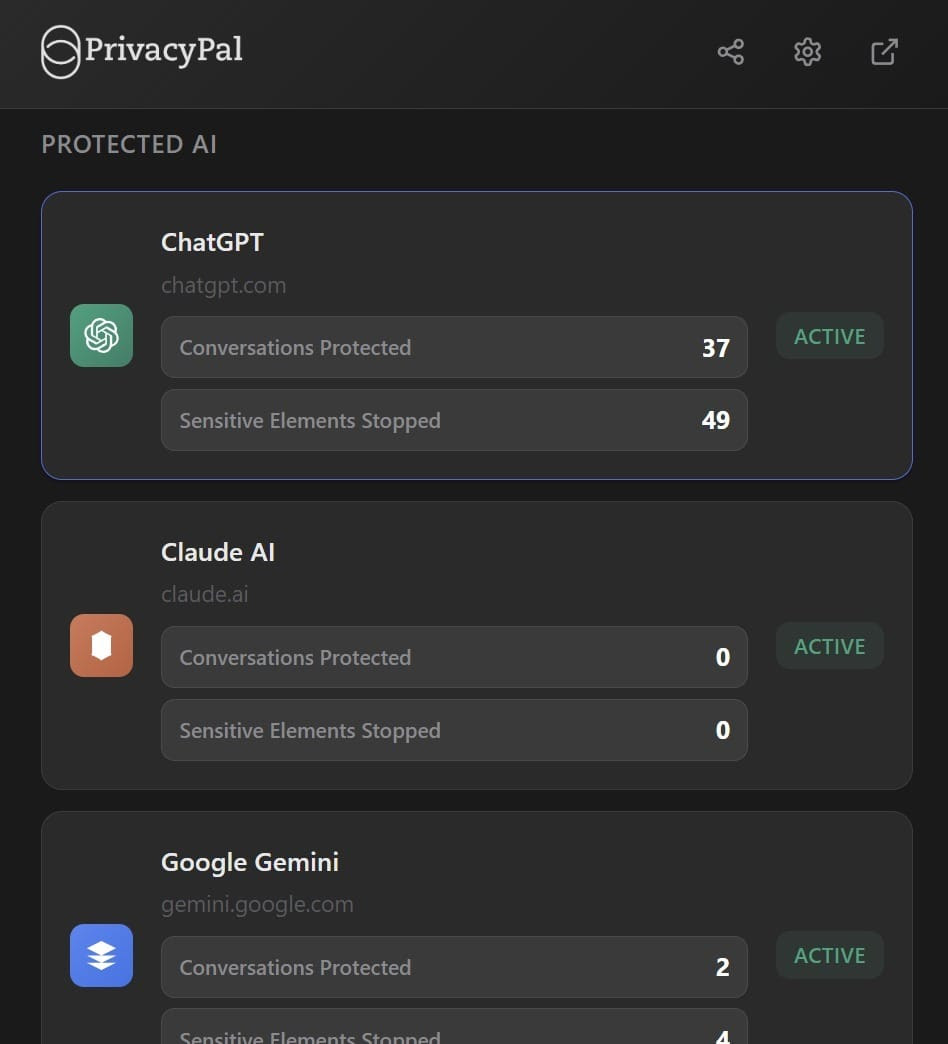Select the PROTECTED AI section header
948x1044 pixels.
(x=129, y=144)
